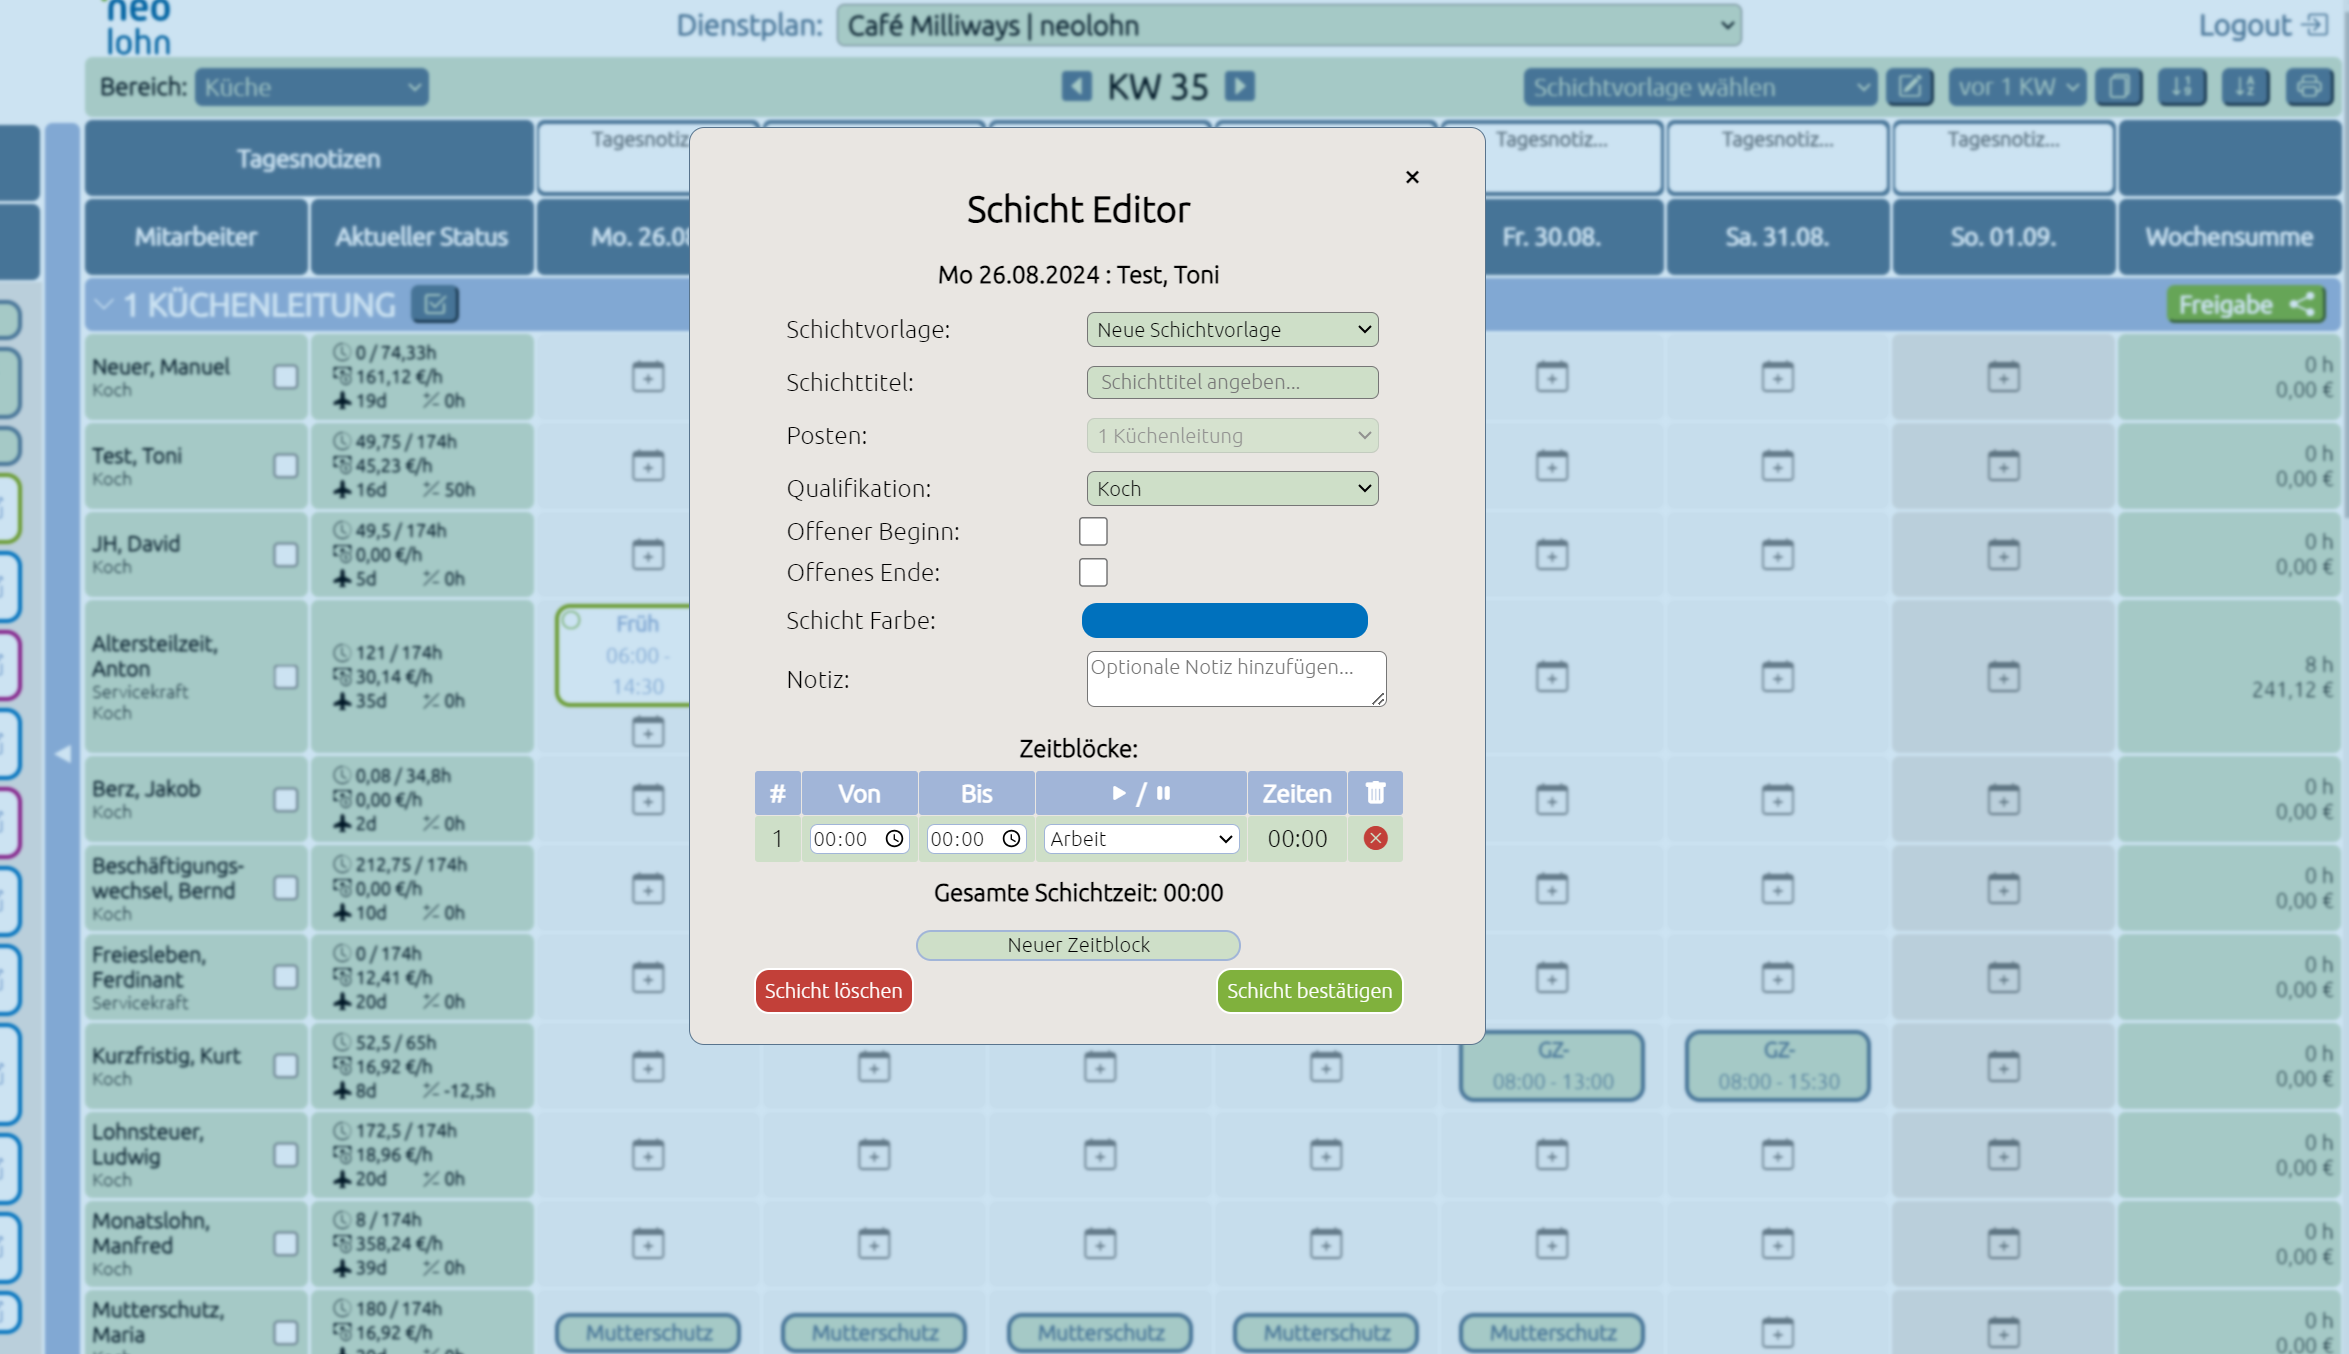Open Neue Schichtvorlage dropdown in editor
Viewport: 2349px width, 1354px height.
[1232, 329]
